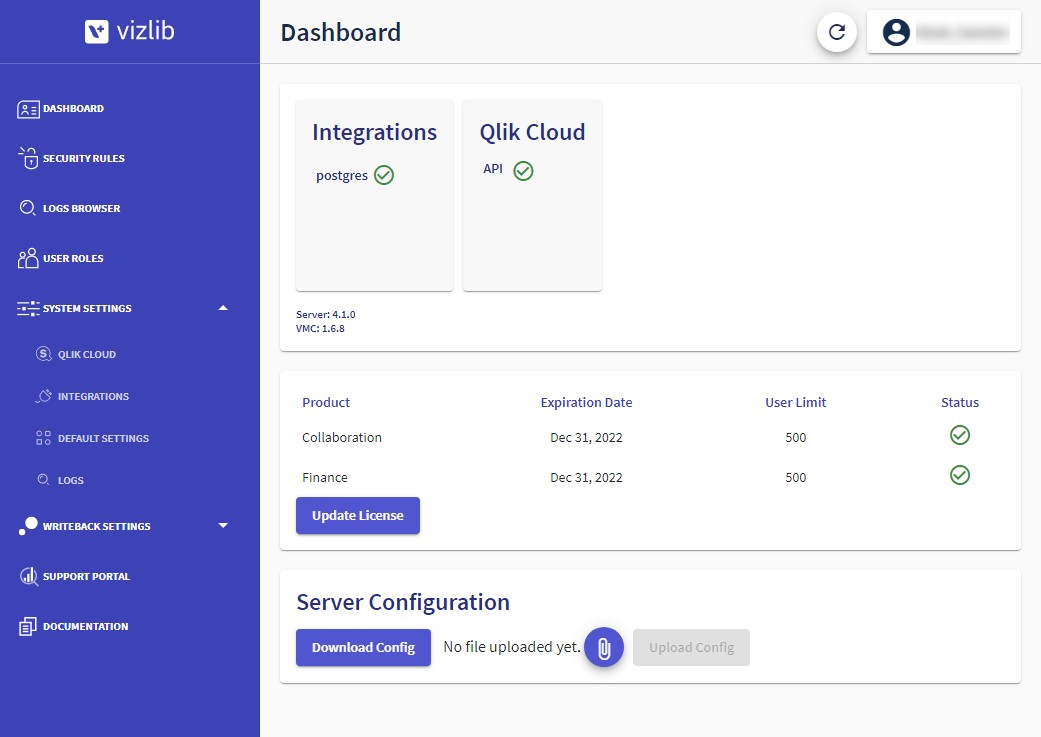
Task: Click the Server: 4.1.0 version text
Action: (325, 314)
